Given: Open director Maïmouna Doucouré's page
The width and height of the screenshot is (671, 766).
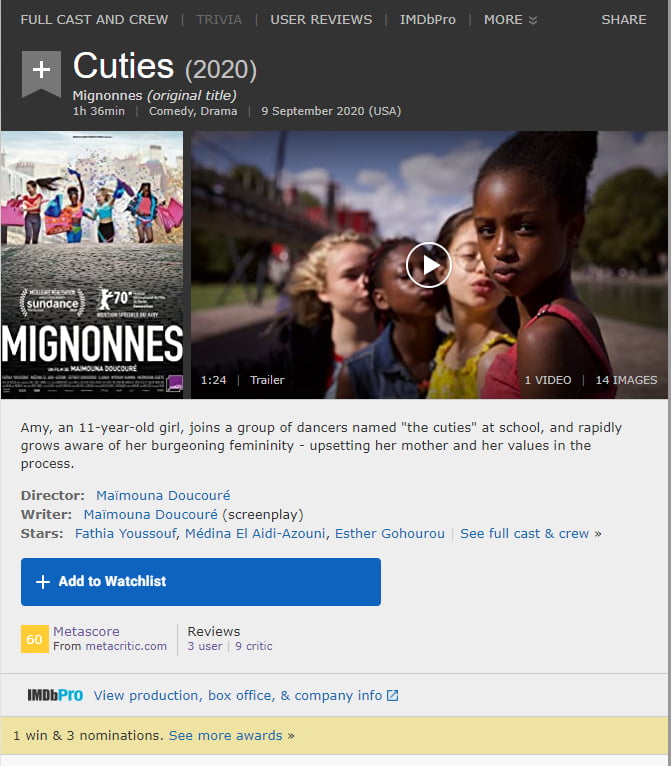Looking at the screenshot, I should [x=163, y=495].
